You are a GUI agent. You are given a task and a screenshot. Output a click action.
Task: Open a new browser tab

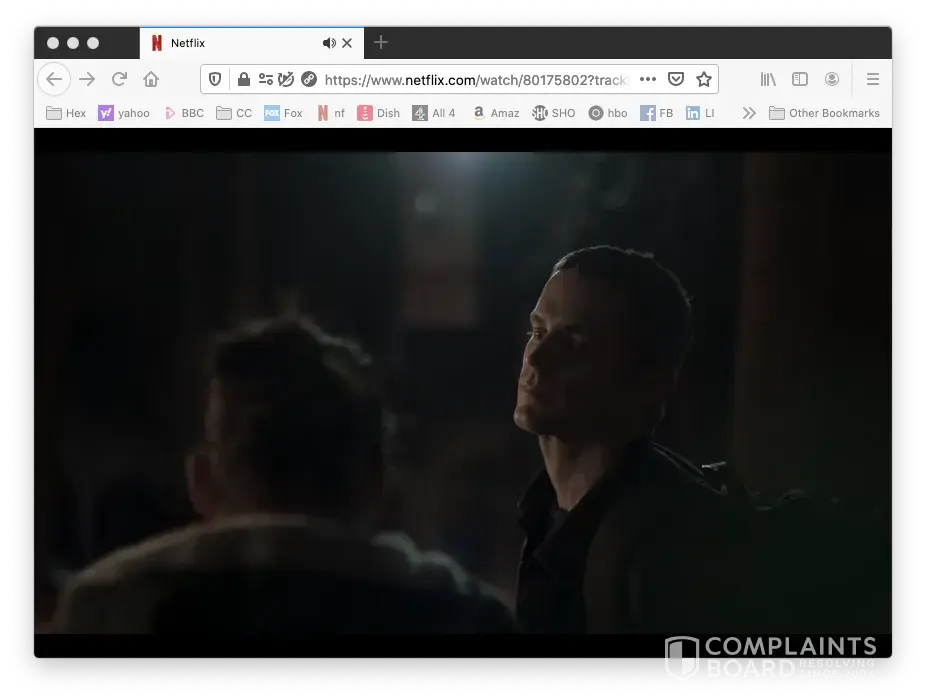coord(381,43)
